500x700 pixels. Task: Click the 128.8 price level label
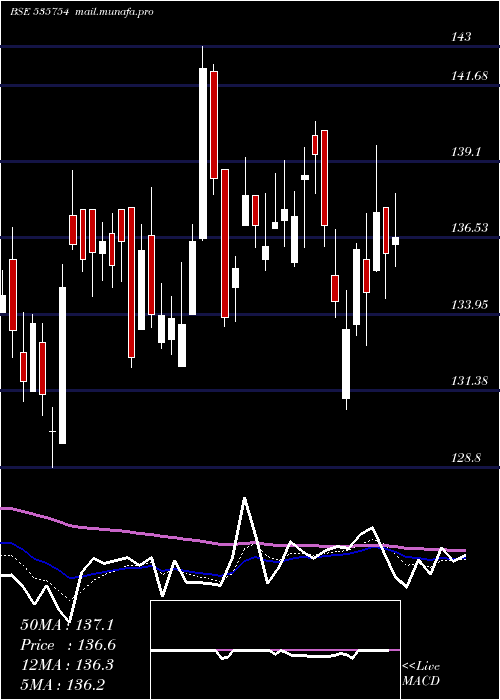point(466,458)
